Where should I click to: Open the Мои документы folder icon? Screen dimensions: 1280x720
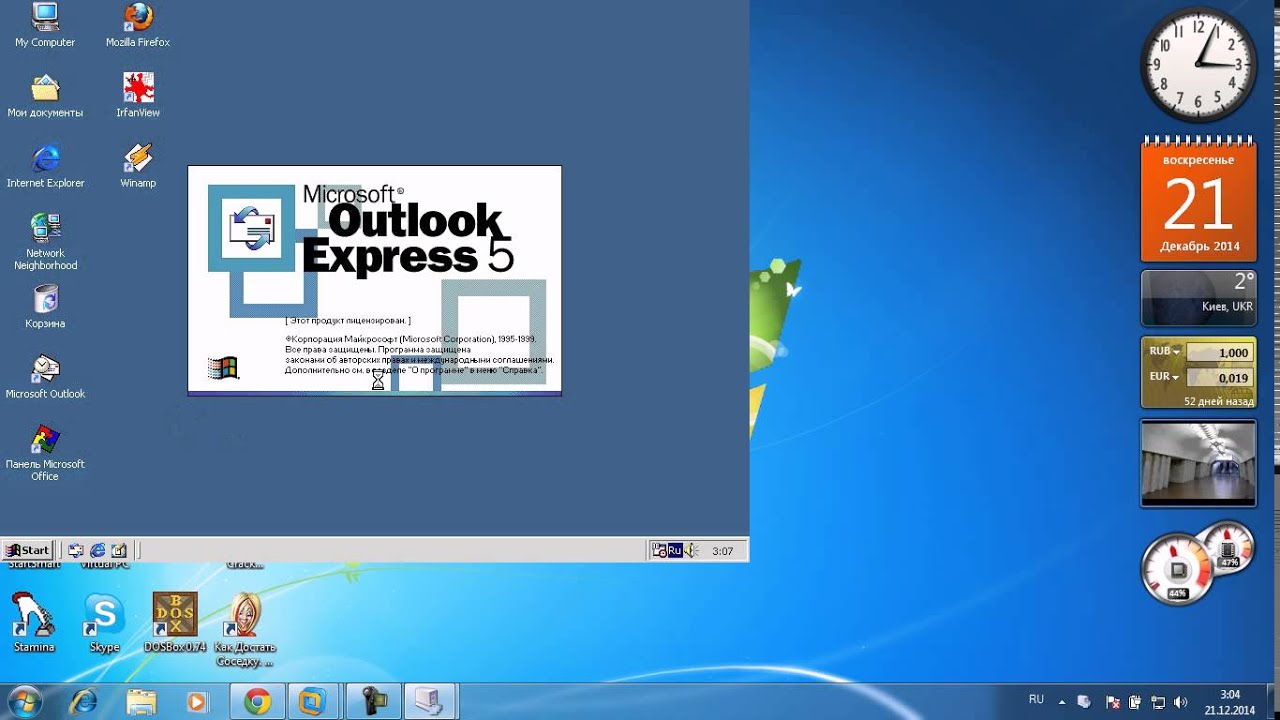tap(45, 96)
